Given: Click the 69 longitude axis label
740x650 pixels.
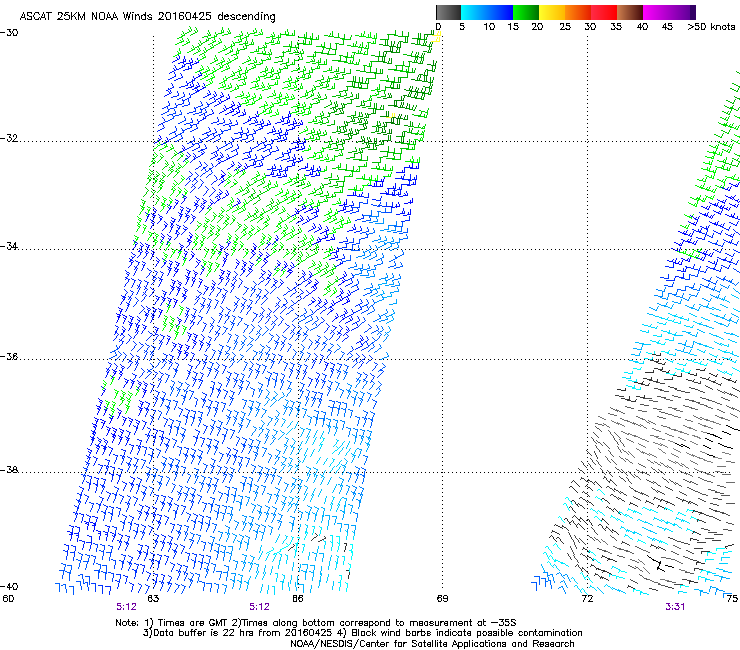Looking at the screenshot, I should coord(442,599).
